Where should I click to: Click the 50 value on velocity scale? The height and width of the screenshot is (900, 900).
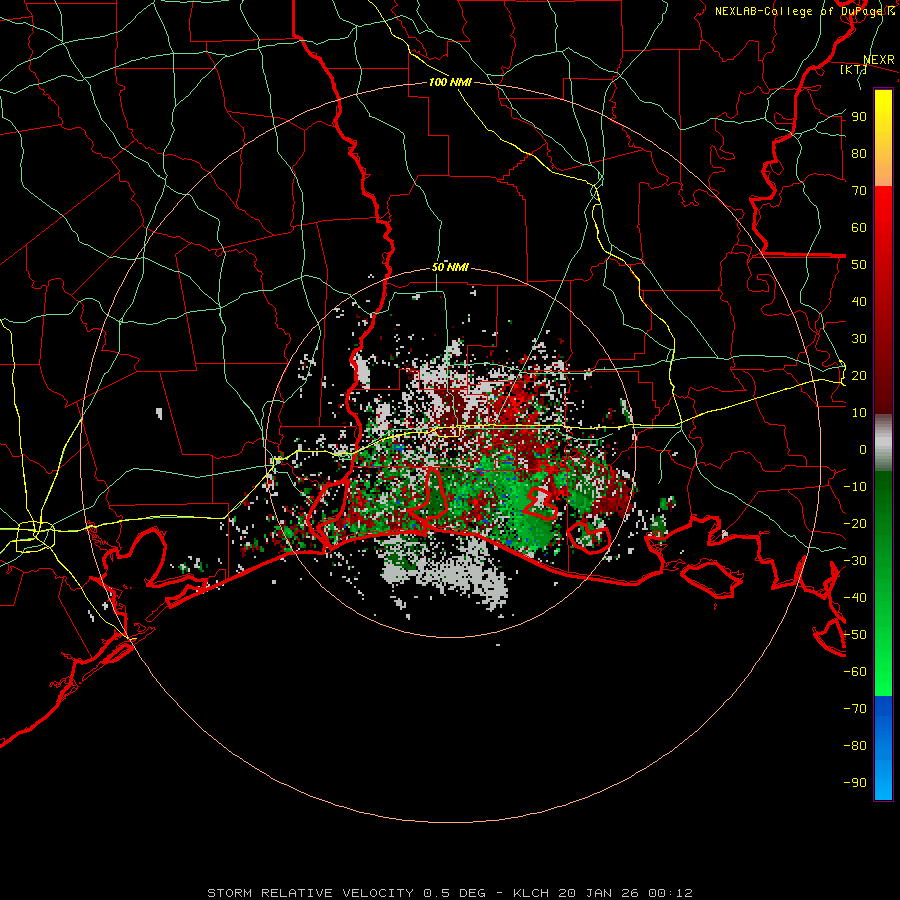click(x=859, y=265)
